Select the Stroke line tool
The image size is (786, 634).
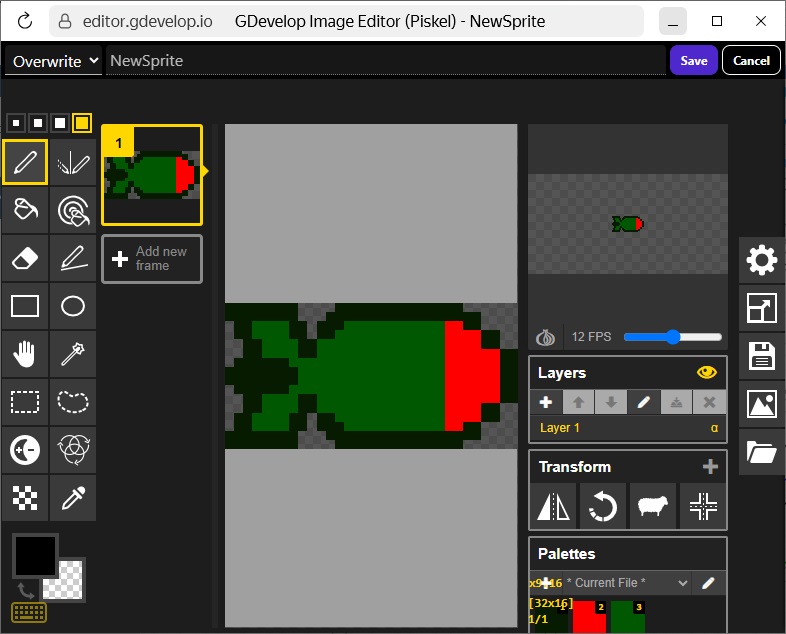[x=73, y=258]
